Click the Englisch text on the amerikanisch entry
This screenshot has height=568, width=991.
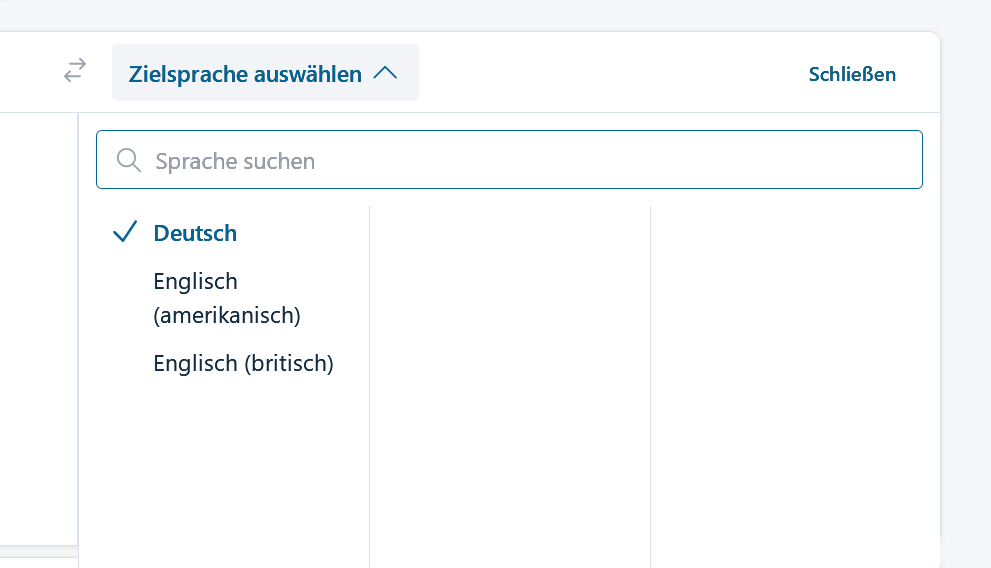point(195,281)
